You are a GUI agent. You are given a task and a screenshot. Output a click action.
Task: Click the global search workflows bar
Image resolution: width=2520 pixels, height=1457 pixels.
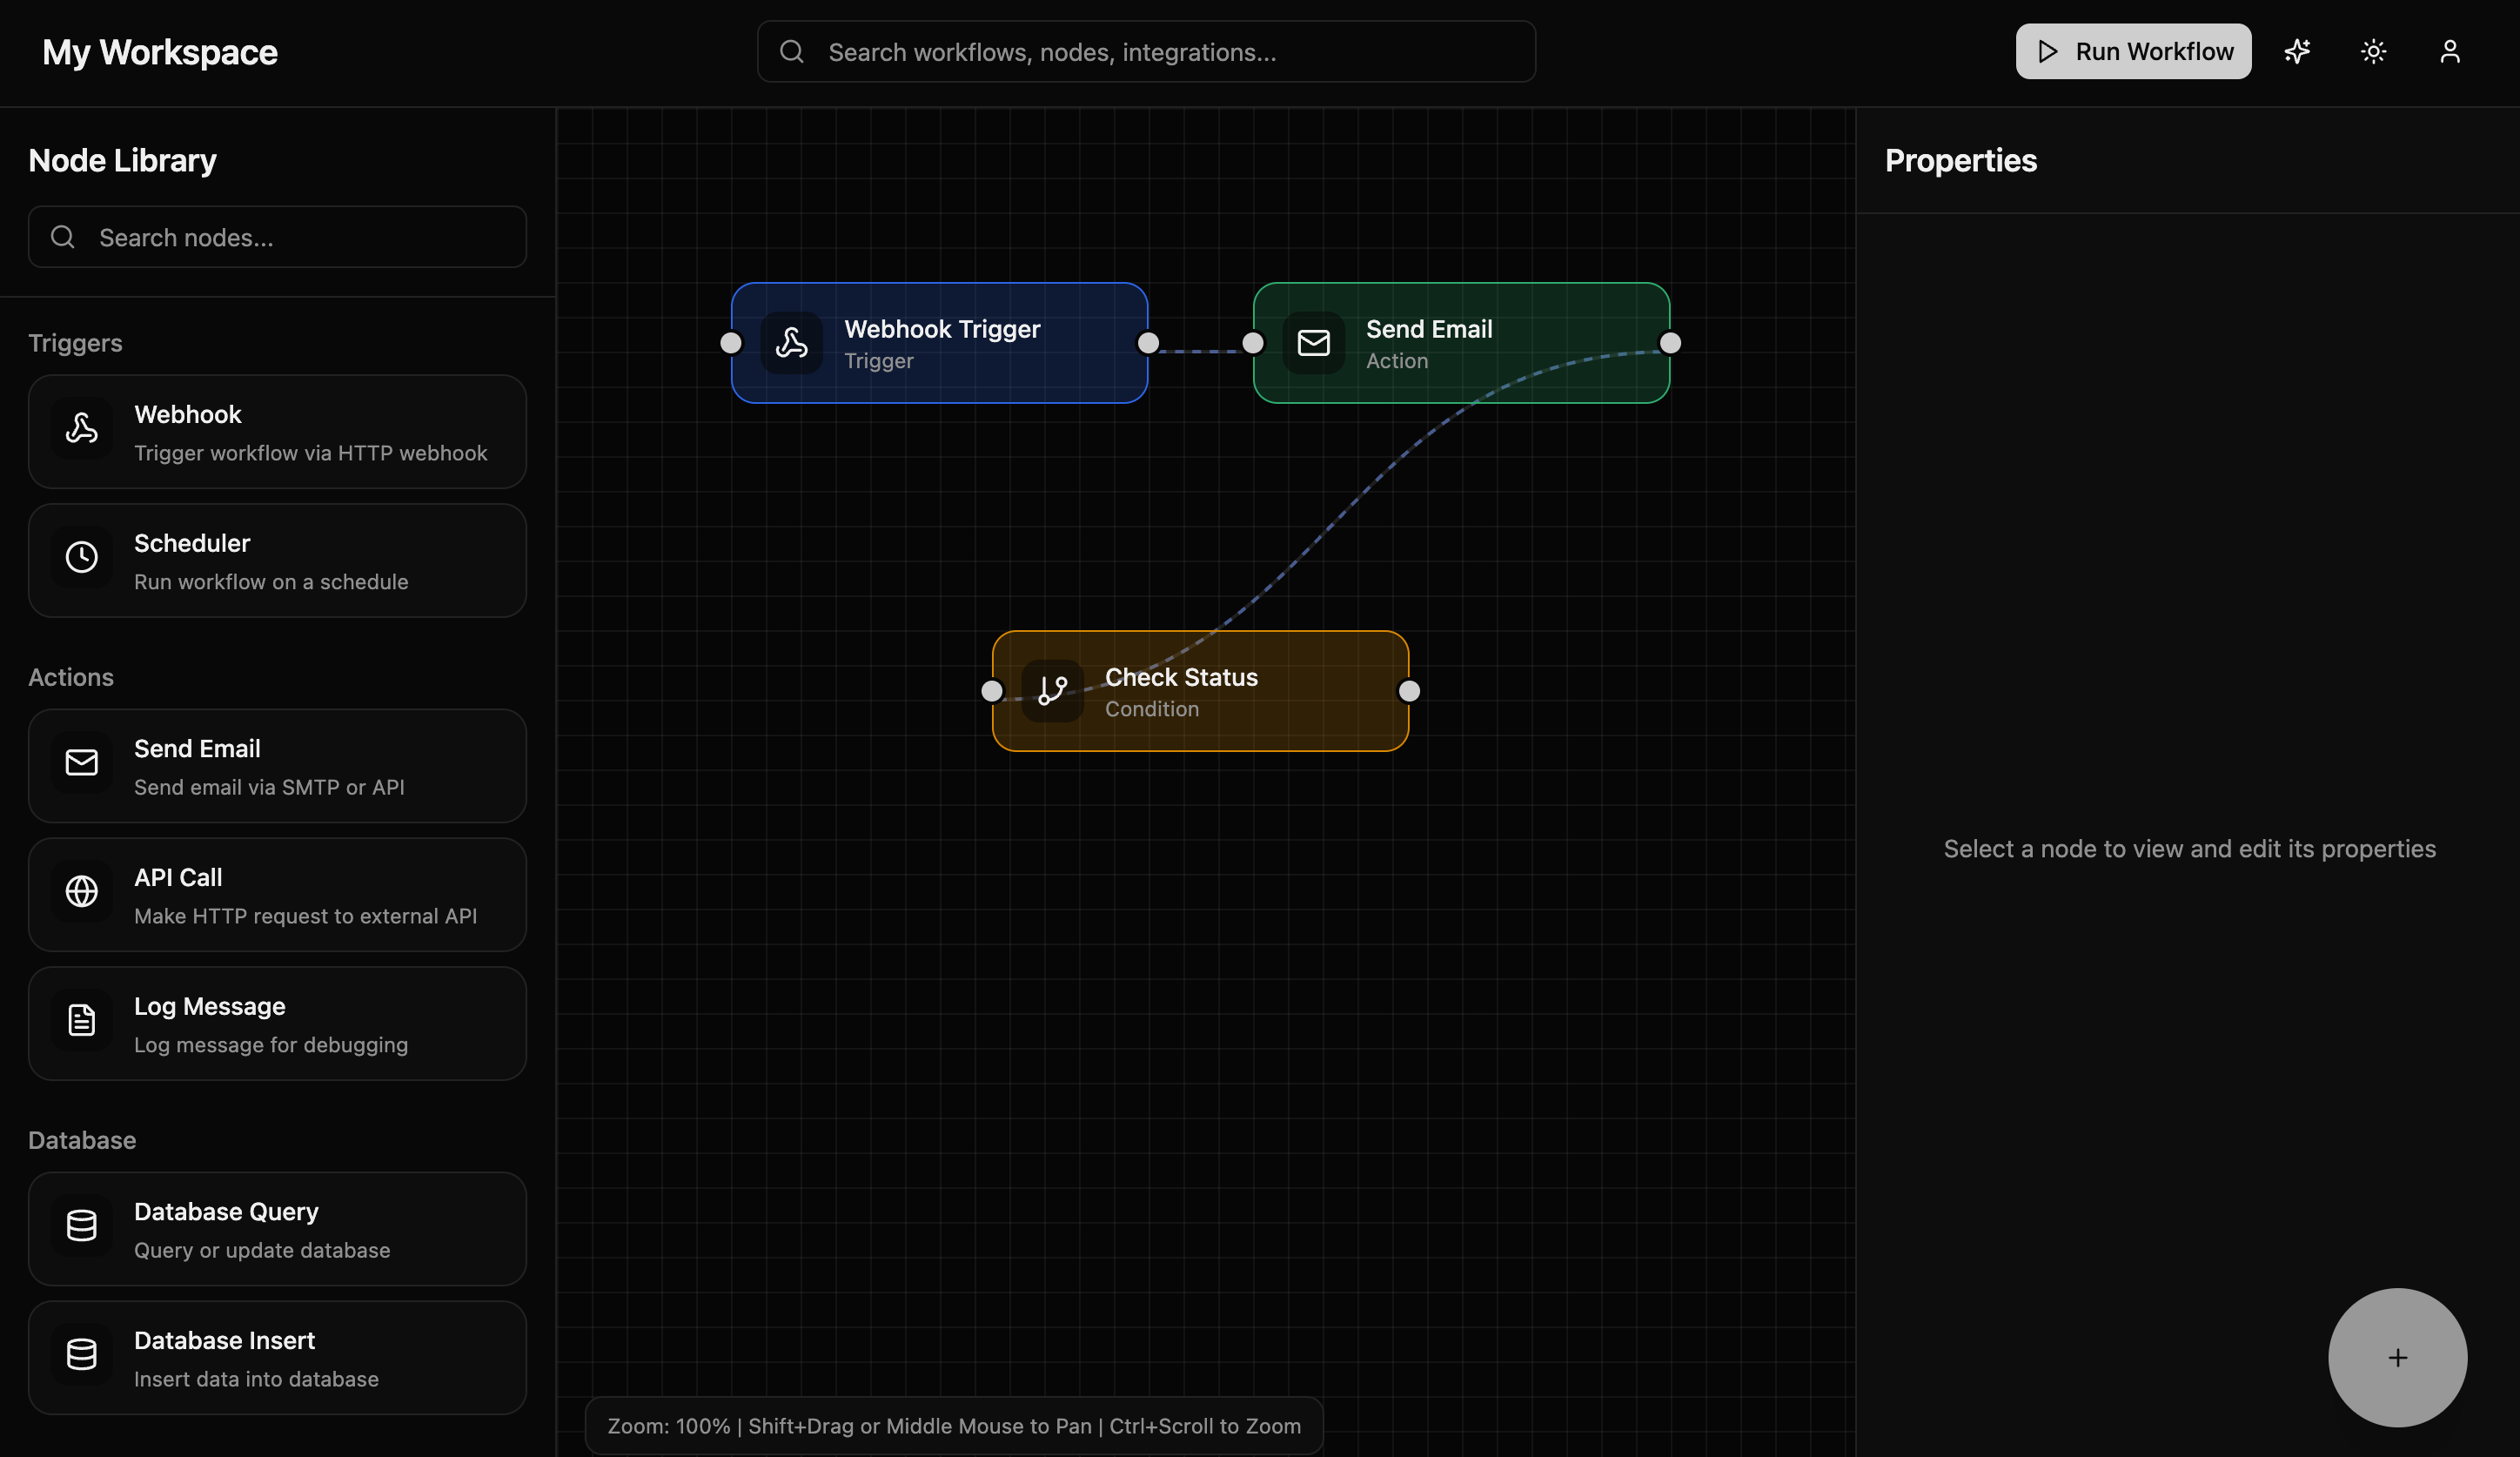[1145, 51]
